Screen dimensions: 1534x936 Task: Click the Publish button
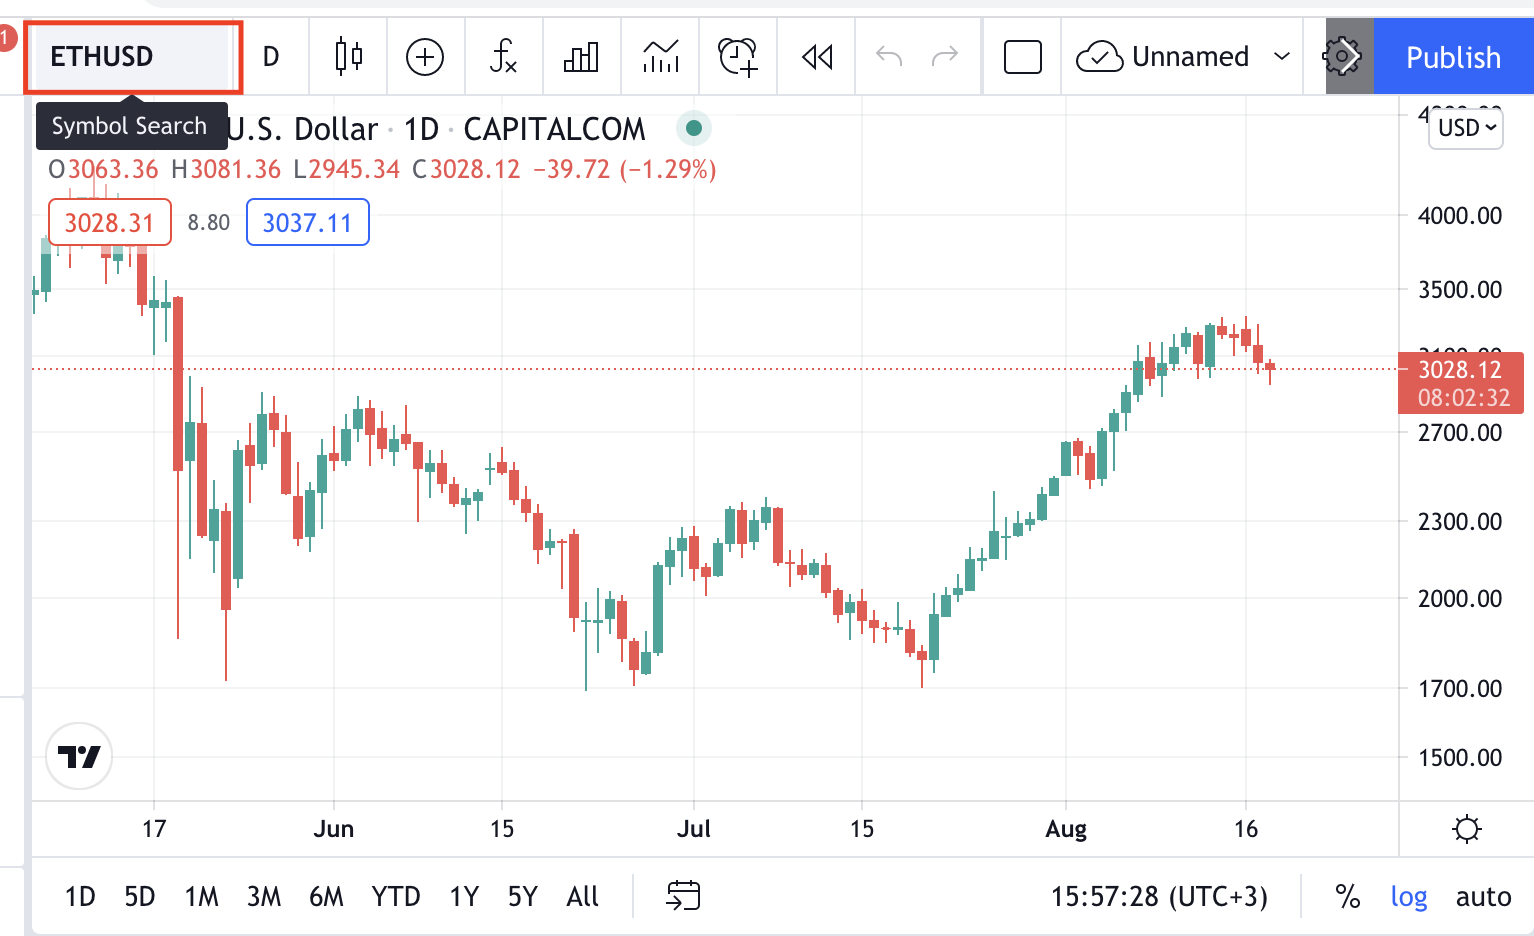1453,57
